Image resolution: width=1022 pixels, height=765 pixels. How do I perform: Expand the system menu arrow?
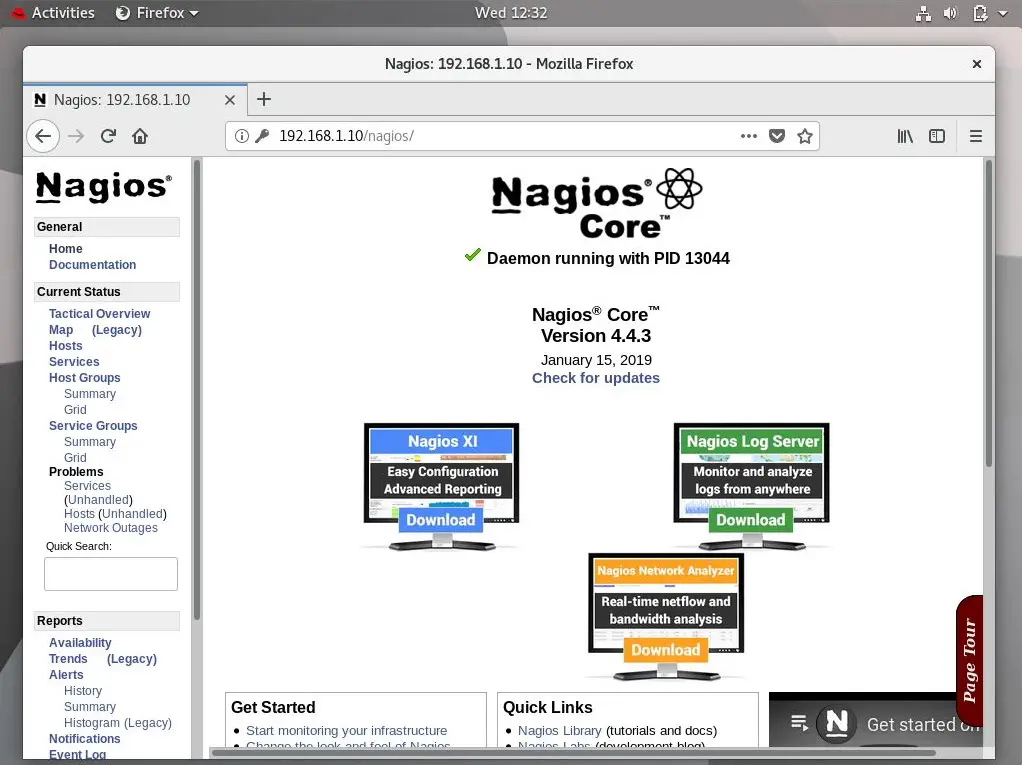pyautogui.click(x=1003, y=13)
